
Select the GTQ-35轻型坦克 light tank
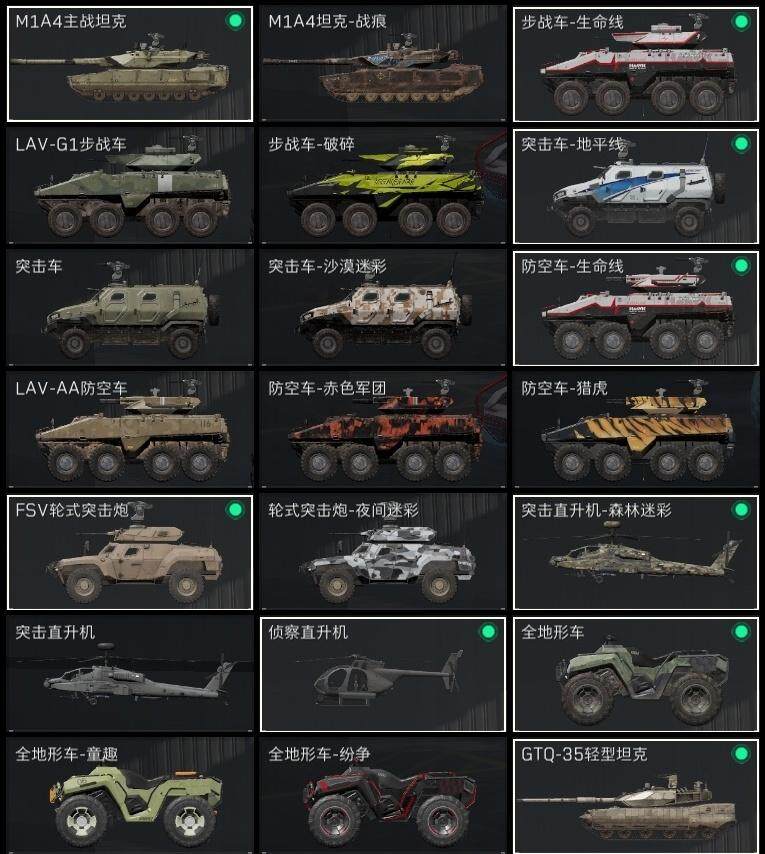(636, 796)
